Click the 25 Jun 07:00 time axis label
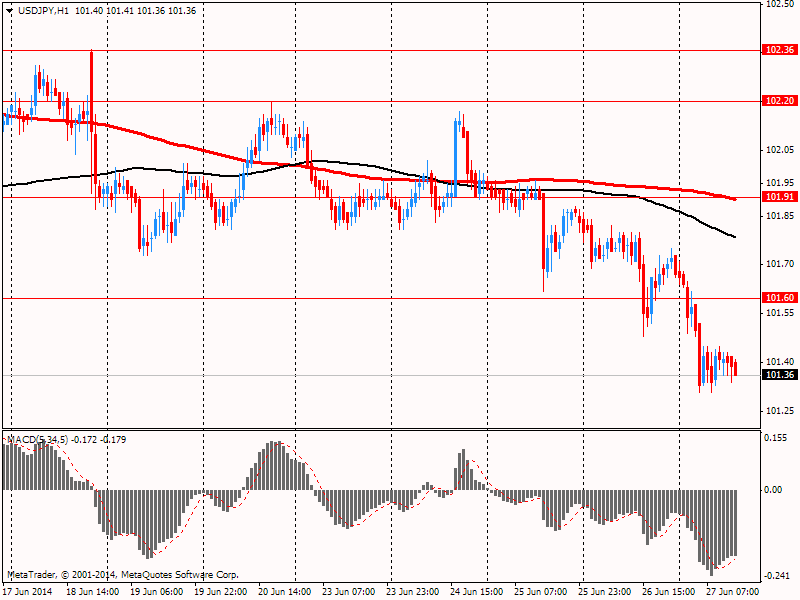The width and height of the screenshot is (800, 600). coord(540,592)
